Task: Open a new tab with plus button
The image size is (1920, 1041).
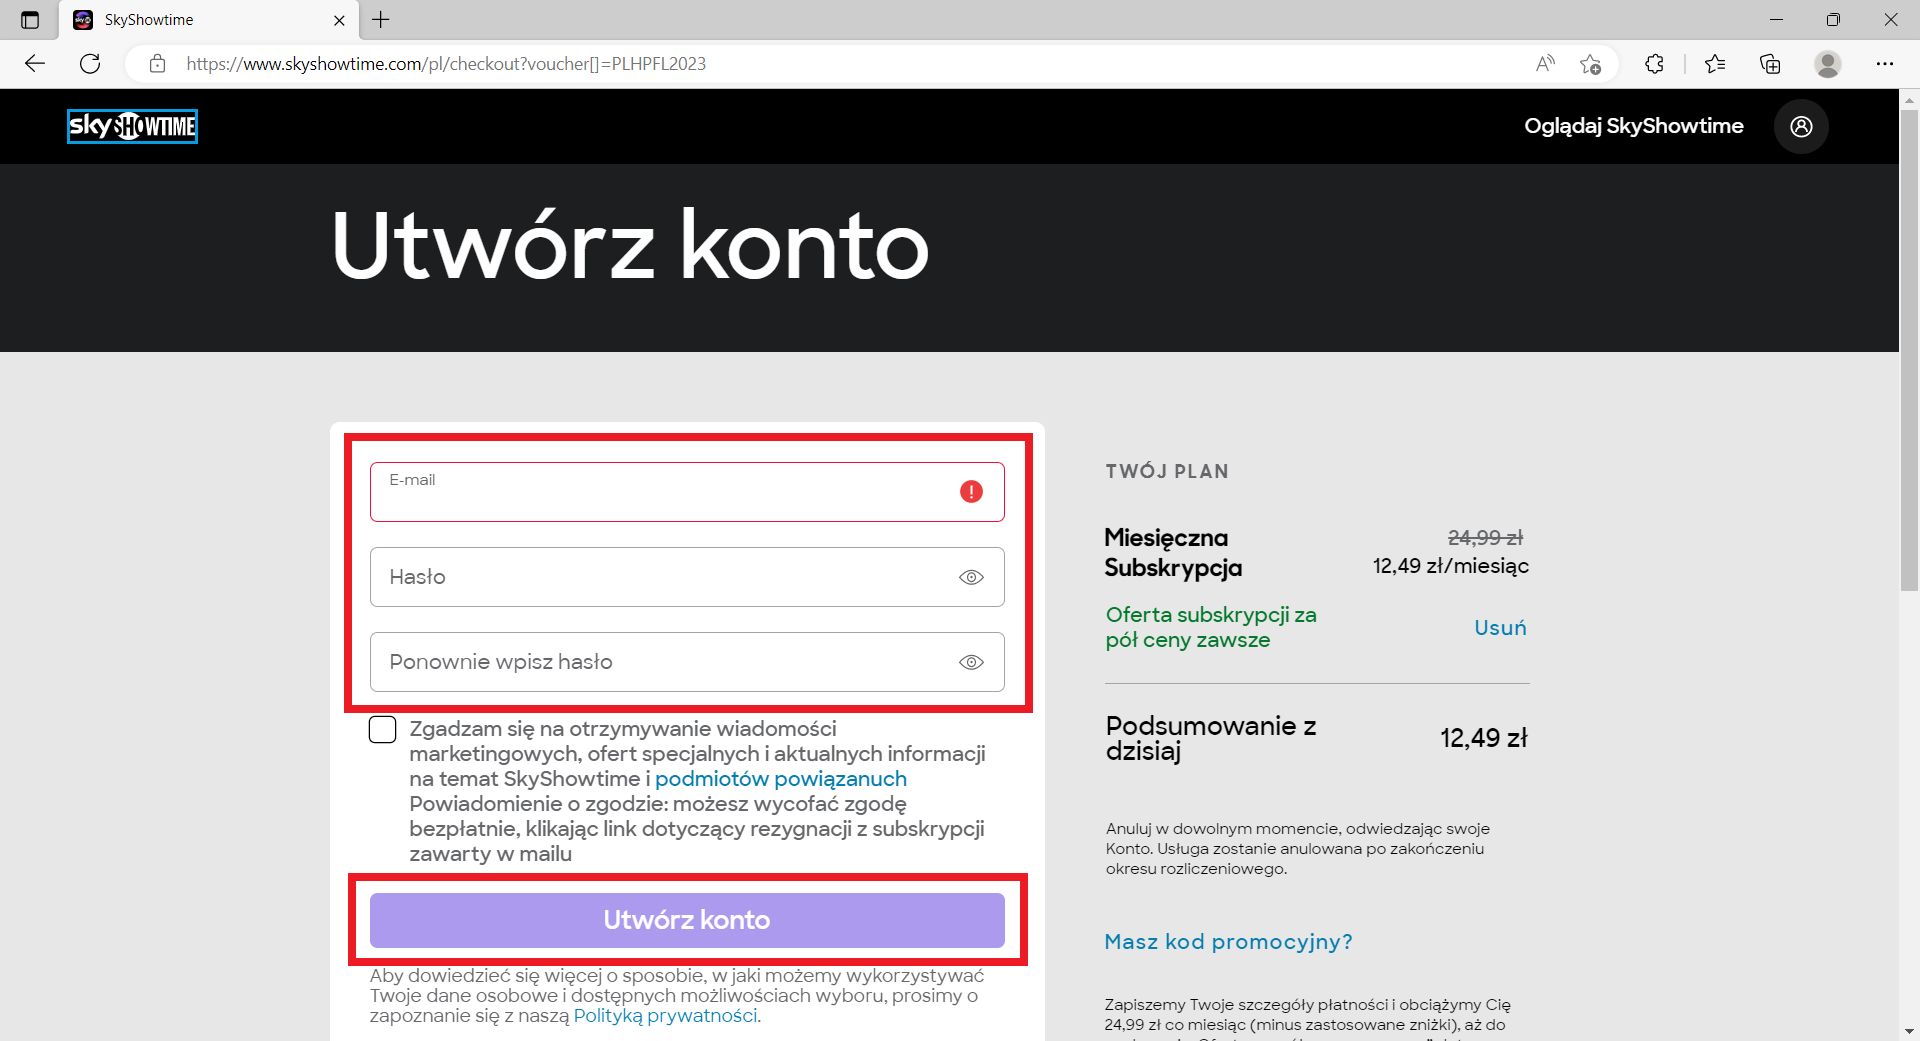Action: (381, 20)
